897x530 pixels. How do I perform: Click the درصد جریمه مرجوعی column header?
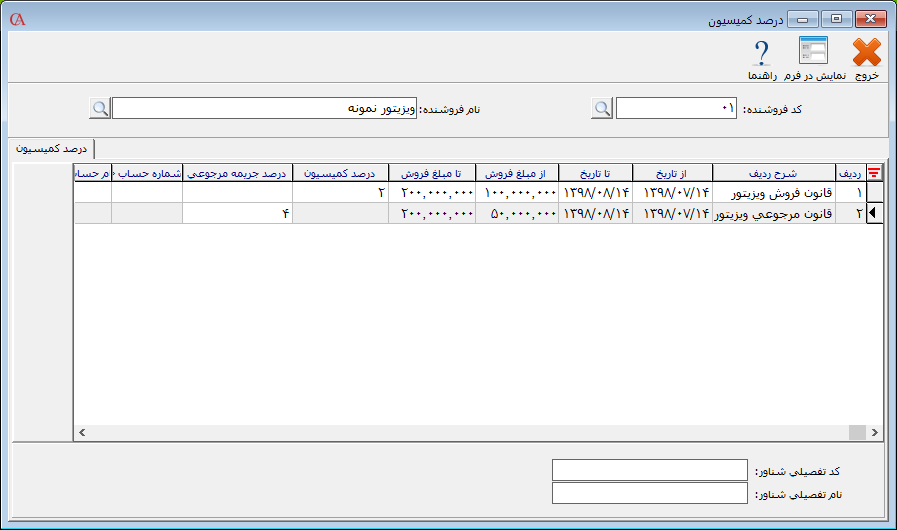click(x=237, y=173)
